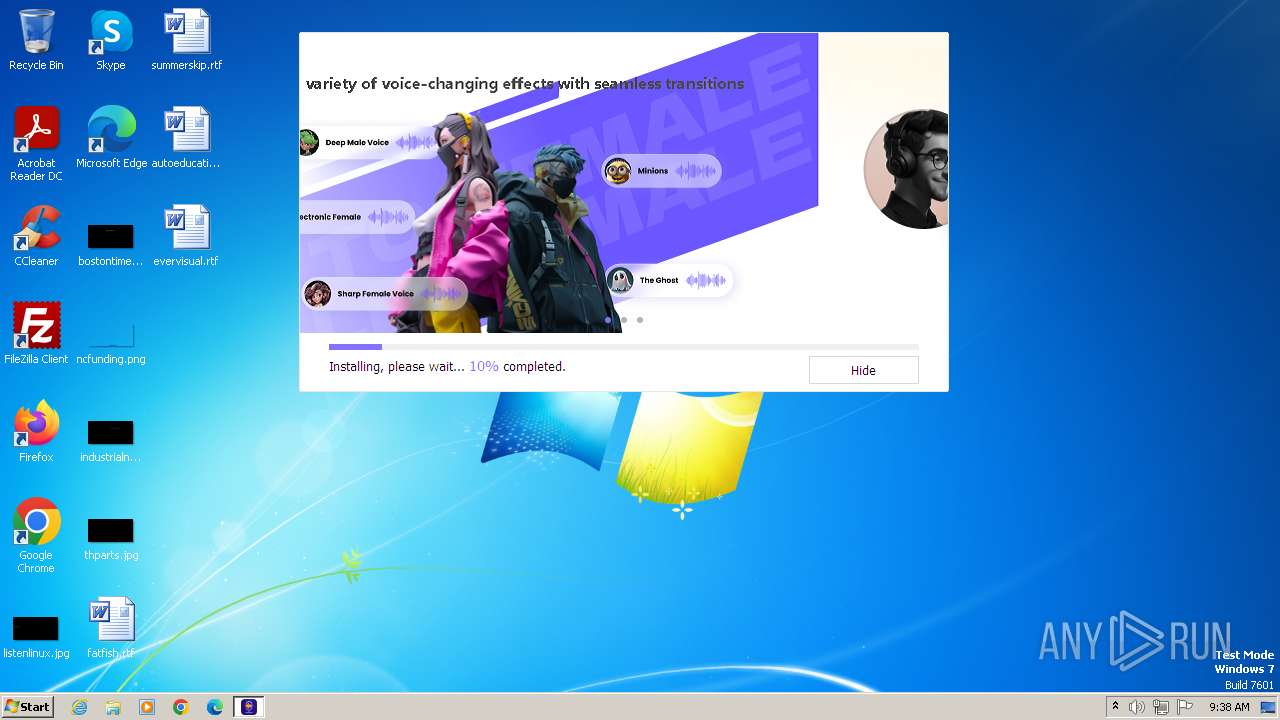Click the headphone man avatar thumbnail
Screen dimensions: 1280x720
coord(906,169)
